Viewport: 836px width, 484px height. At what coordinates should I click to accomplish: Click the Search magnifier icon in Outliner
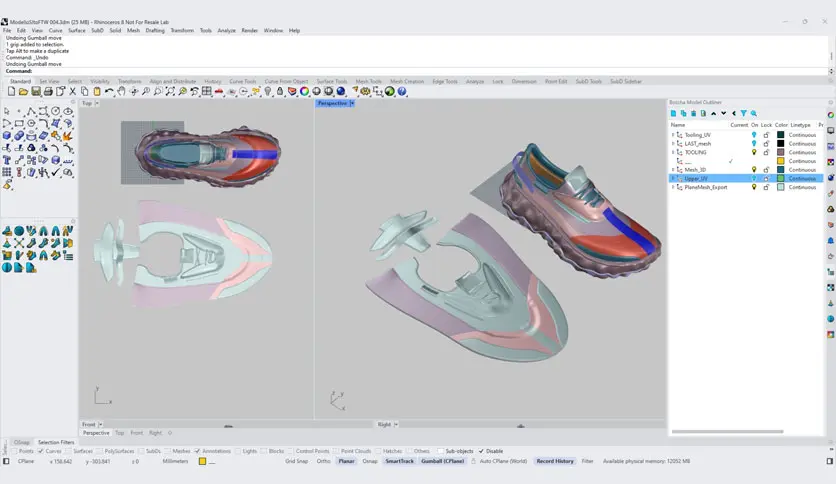(x=753, y=114)
